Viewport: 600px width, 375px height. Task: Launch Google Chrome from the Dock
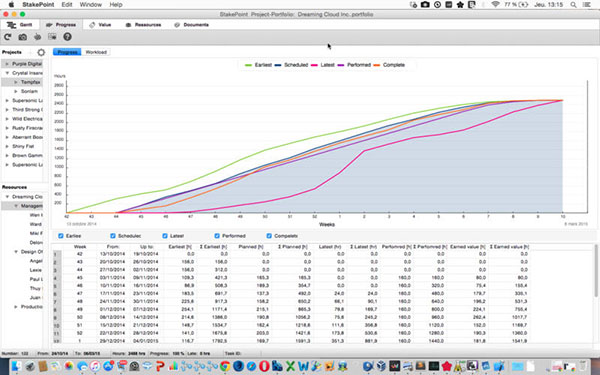(x=225, y=366)
